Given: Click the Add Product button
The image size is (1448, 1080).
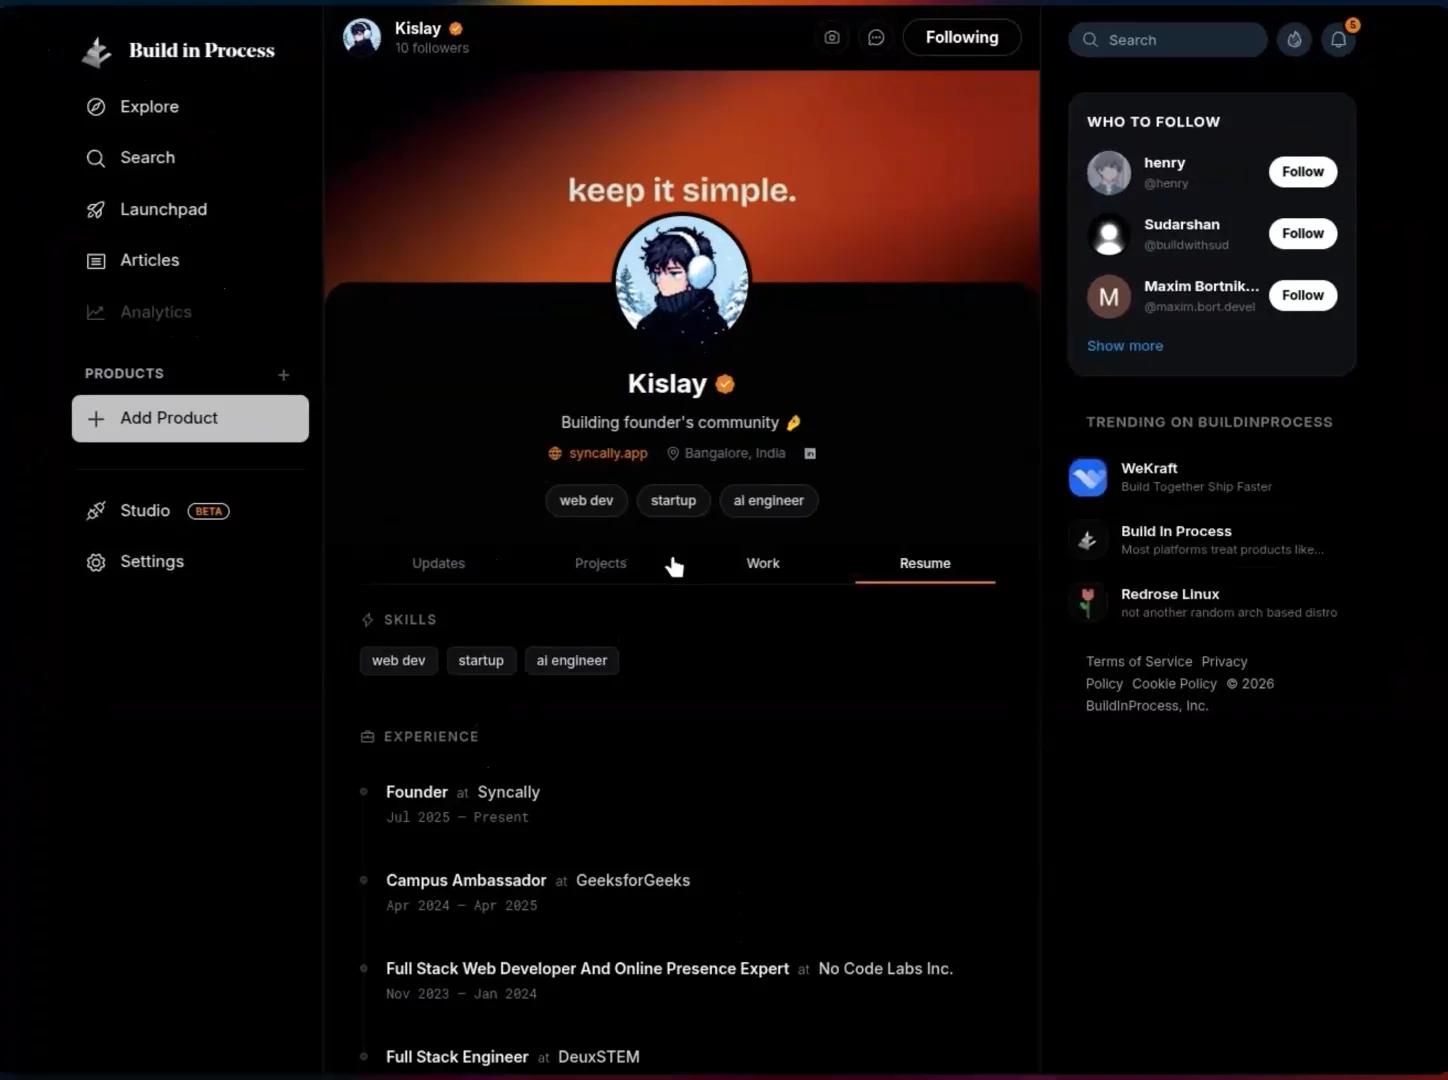Looking at the screenshot, I should point(190,419).
